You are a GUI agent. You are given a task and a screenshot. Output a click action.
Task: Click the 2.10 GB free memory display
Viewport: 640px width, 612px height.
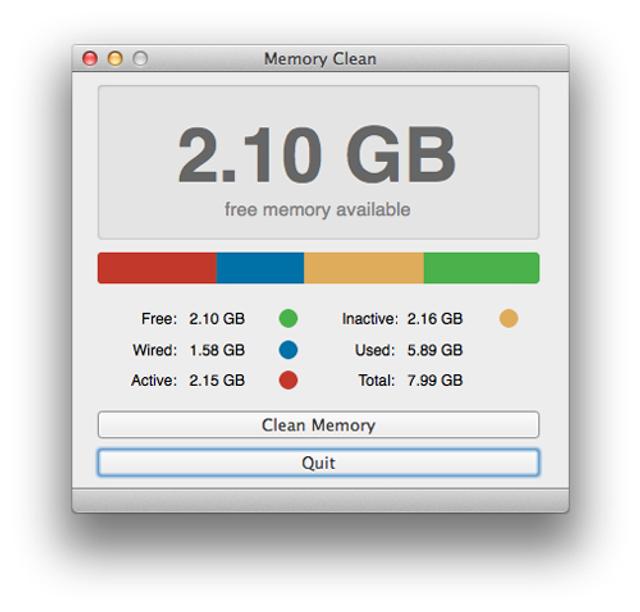(x=317, y=157)
